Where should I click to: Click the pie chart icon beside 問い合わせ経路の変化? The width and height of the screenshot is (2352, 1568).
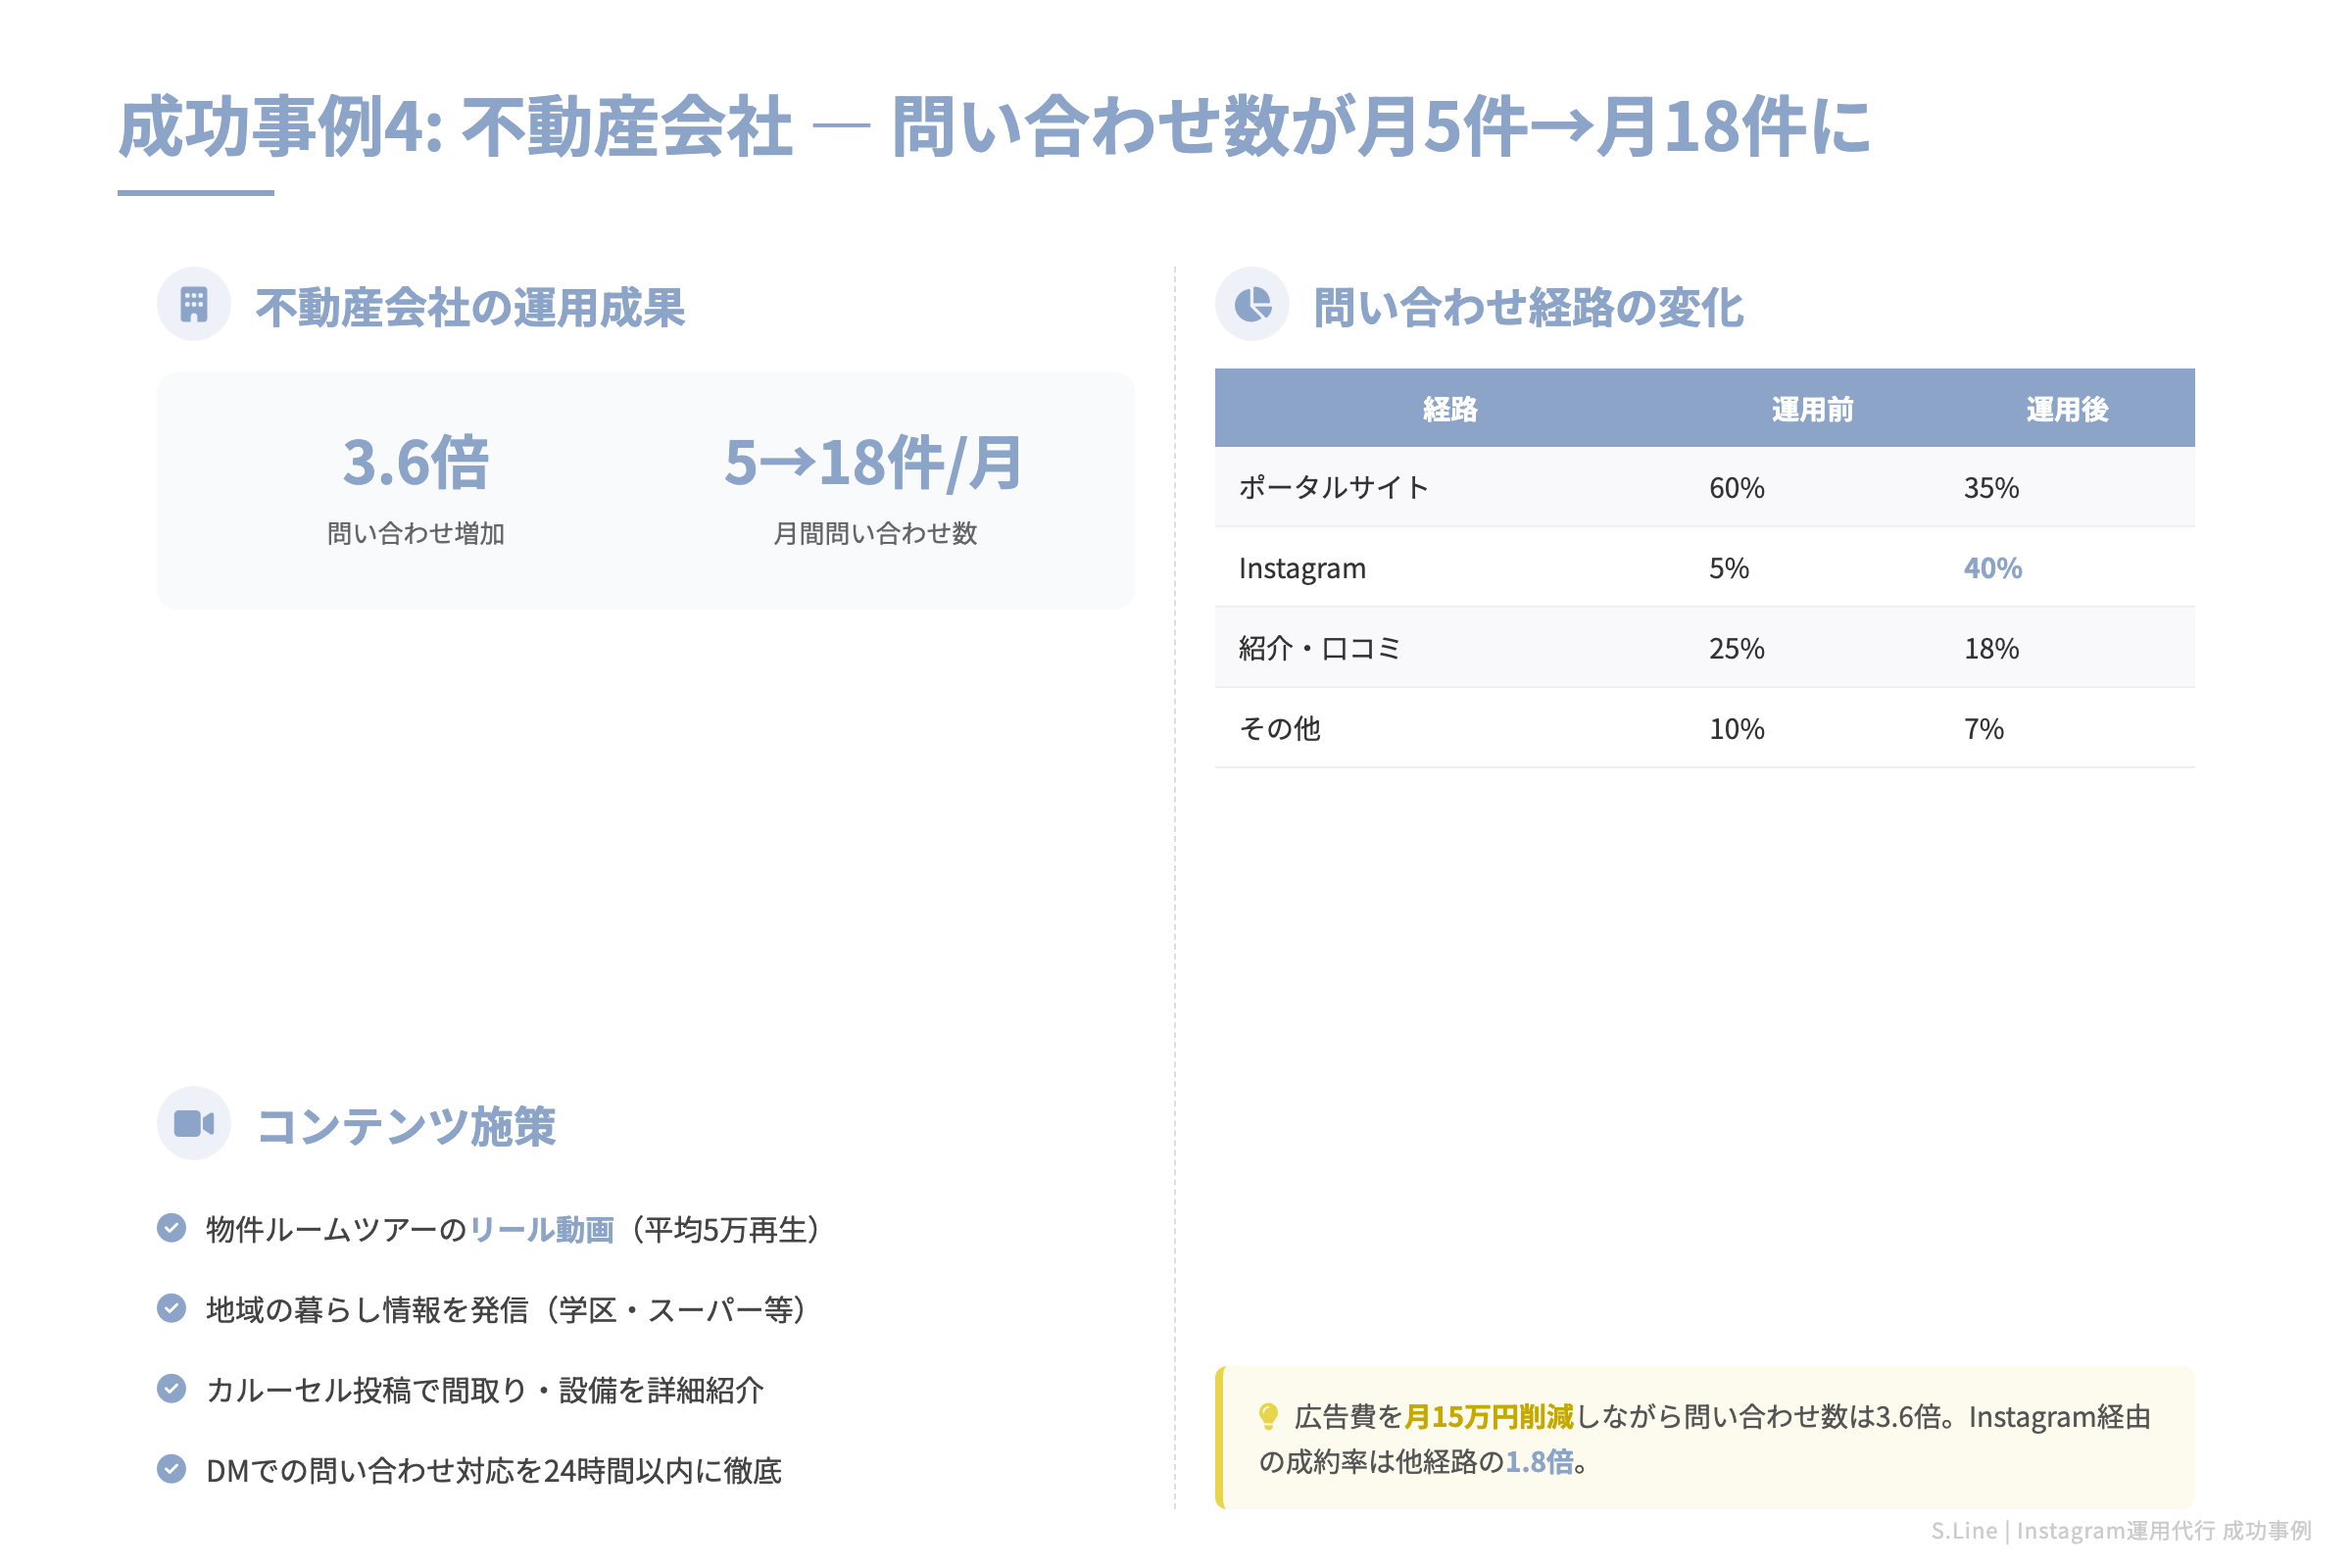pyautogui.click(x=1253, y=305)
